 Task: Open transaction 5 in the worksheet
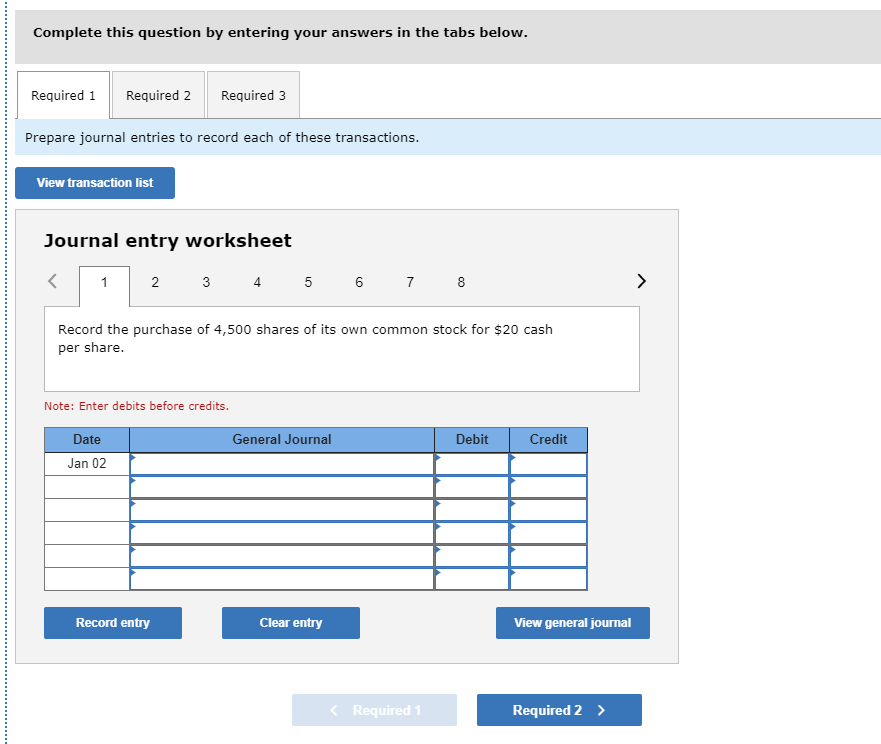click(x=308, y=282)
